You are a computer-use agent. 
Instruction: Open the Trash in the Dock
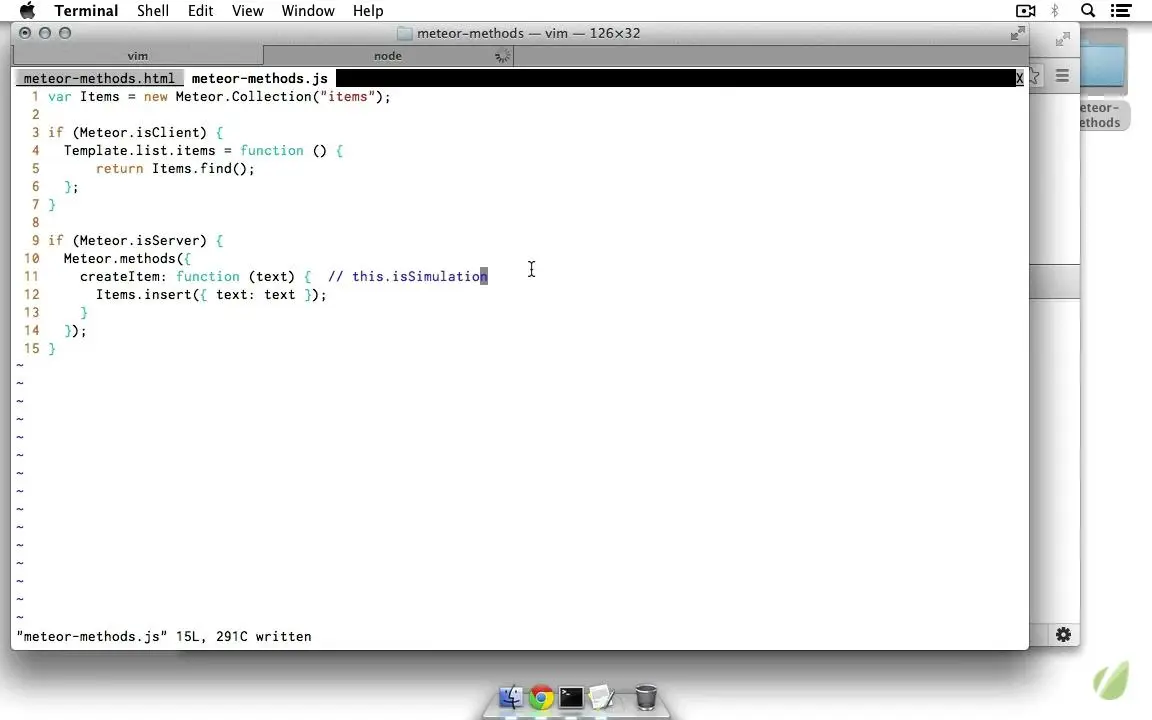(x=645, y=696)
